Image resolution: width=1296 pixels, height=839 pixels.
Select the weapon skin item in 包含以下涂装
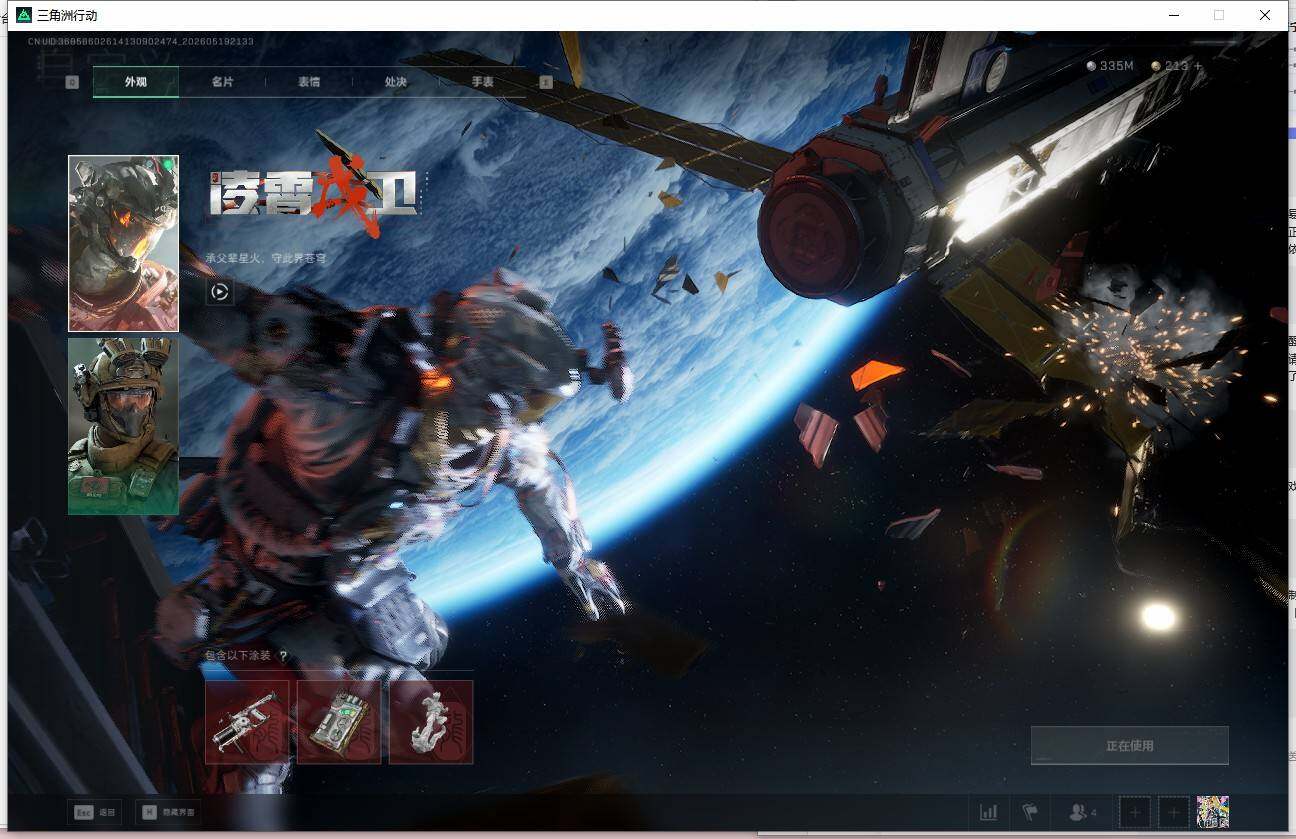(x=247, y=722)
